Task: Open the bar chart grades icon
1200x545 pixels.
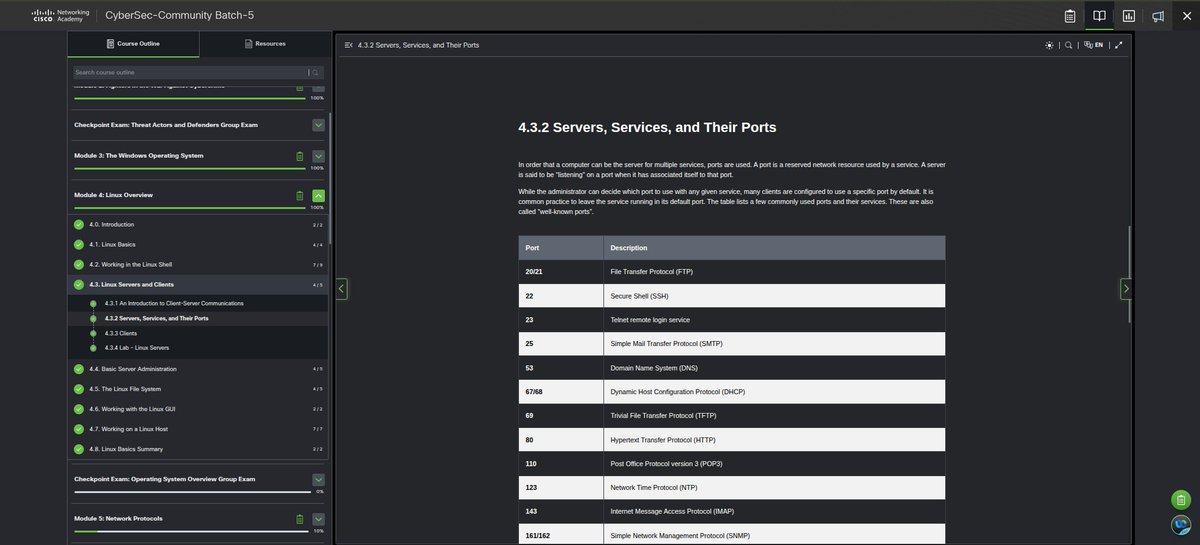Action: click(1129, 15)
